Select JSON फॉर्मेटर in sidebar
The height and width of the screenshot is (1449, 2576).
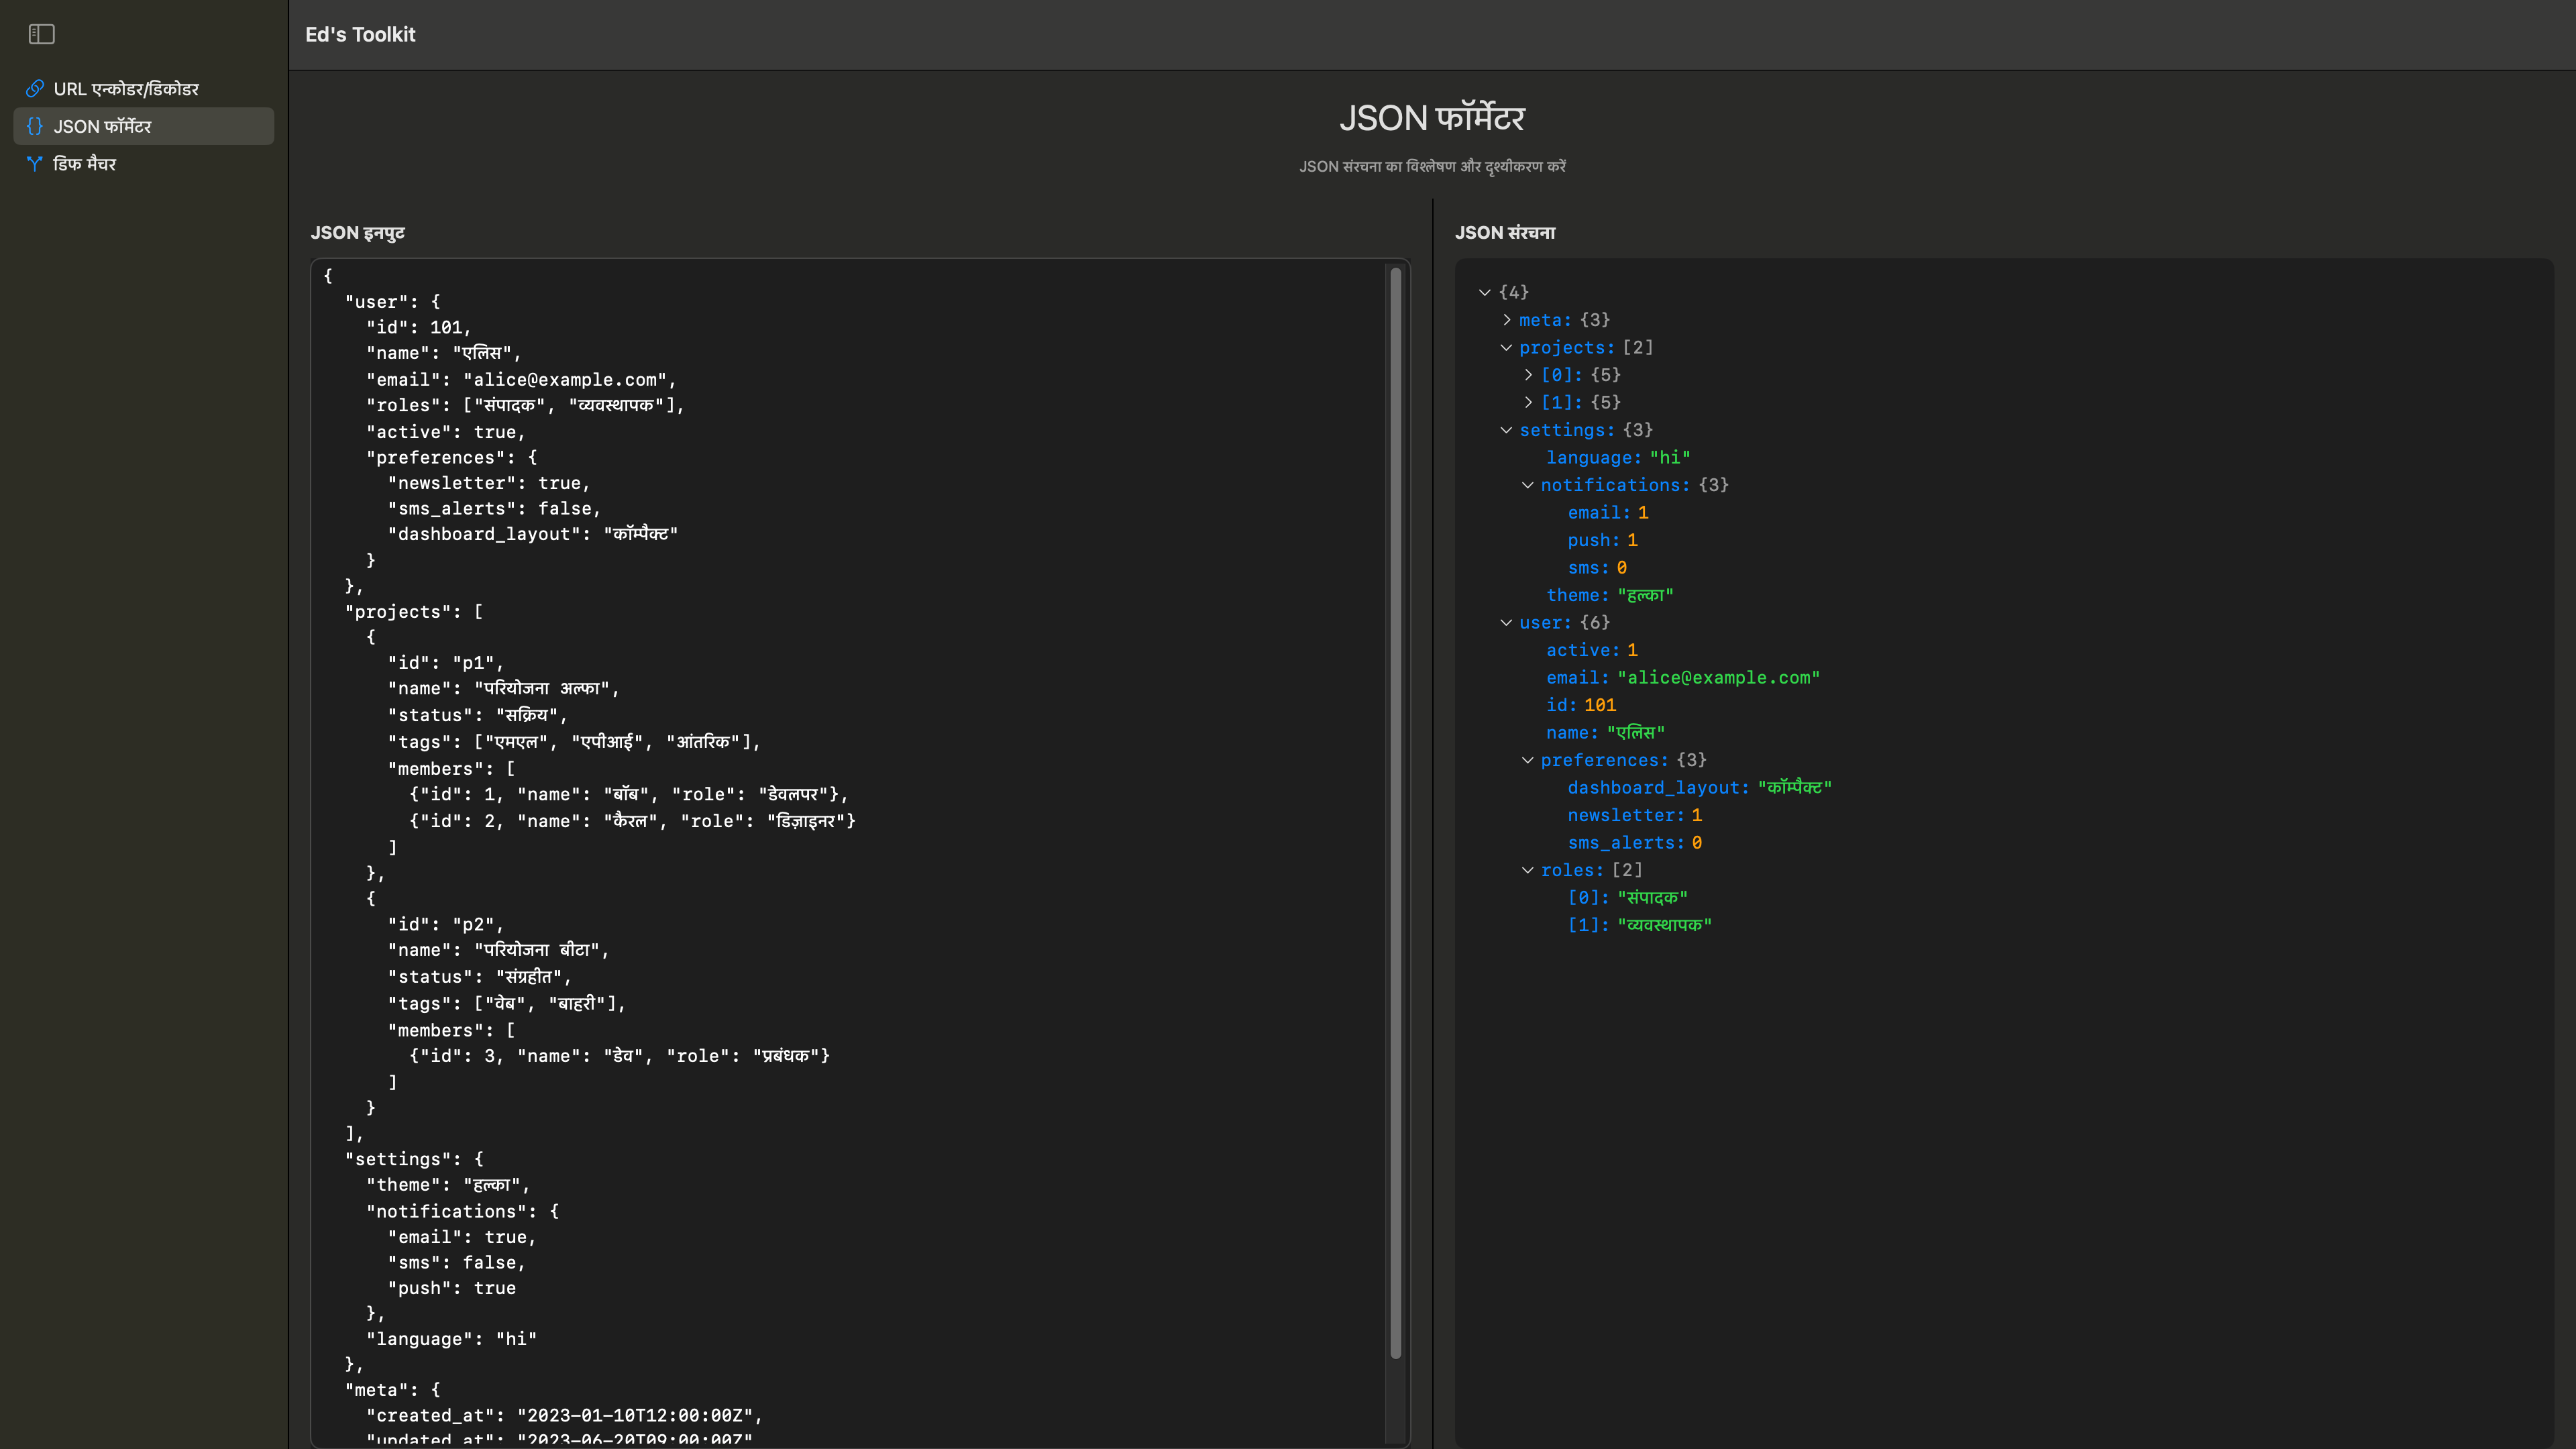point(143,126)
